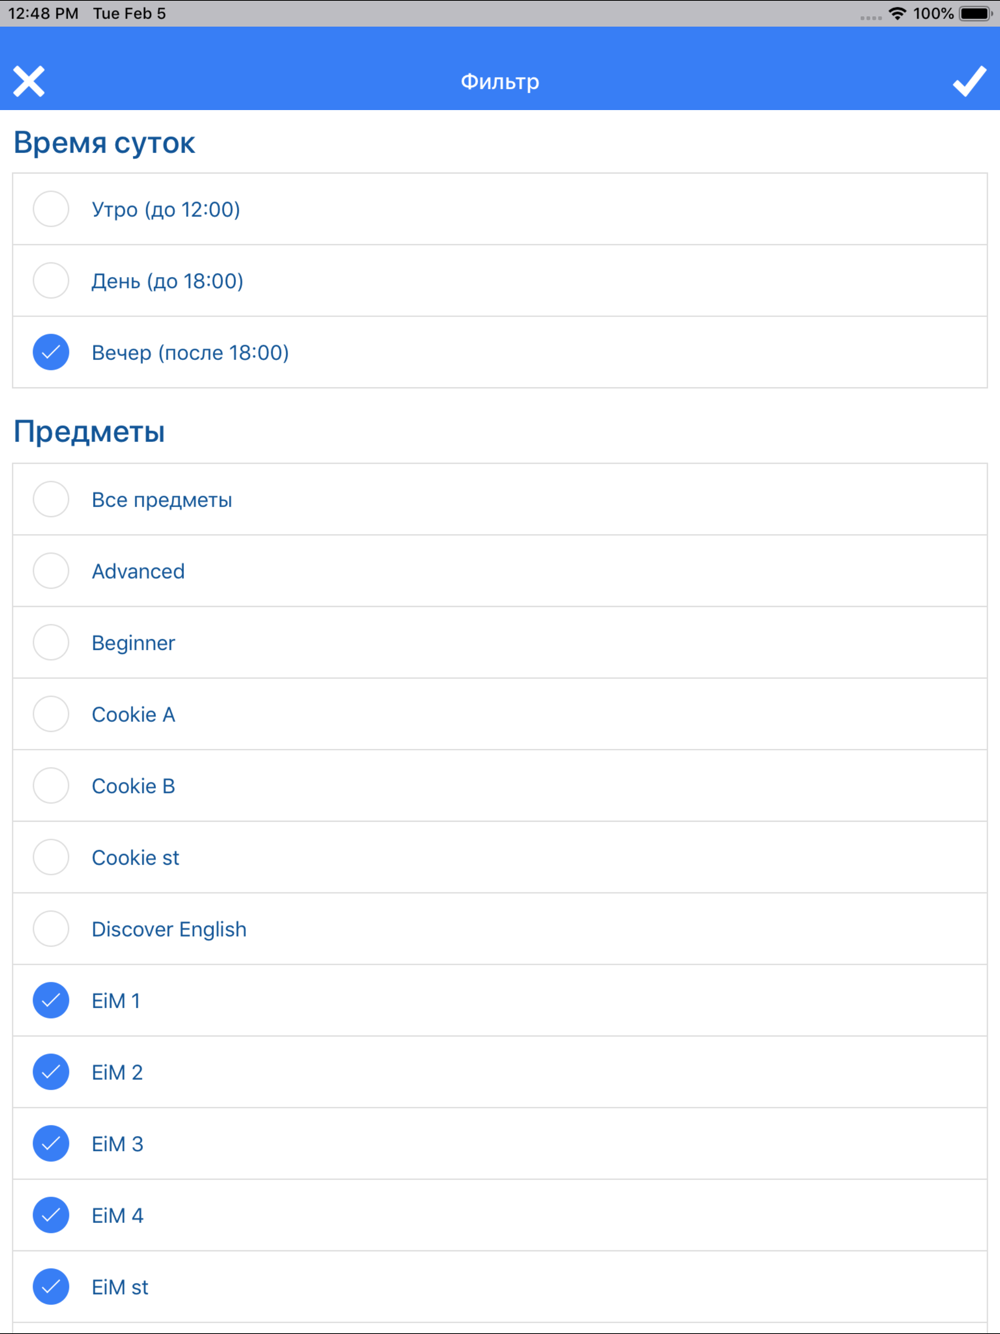Enable the День (до 18:00) checkbox

point(51,281)
